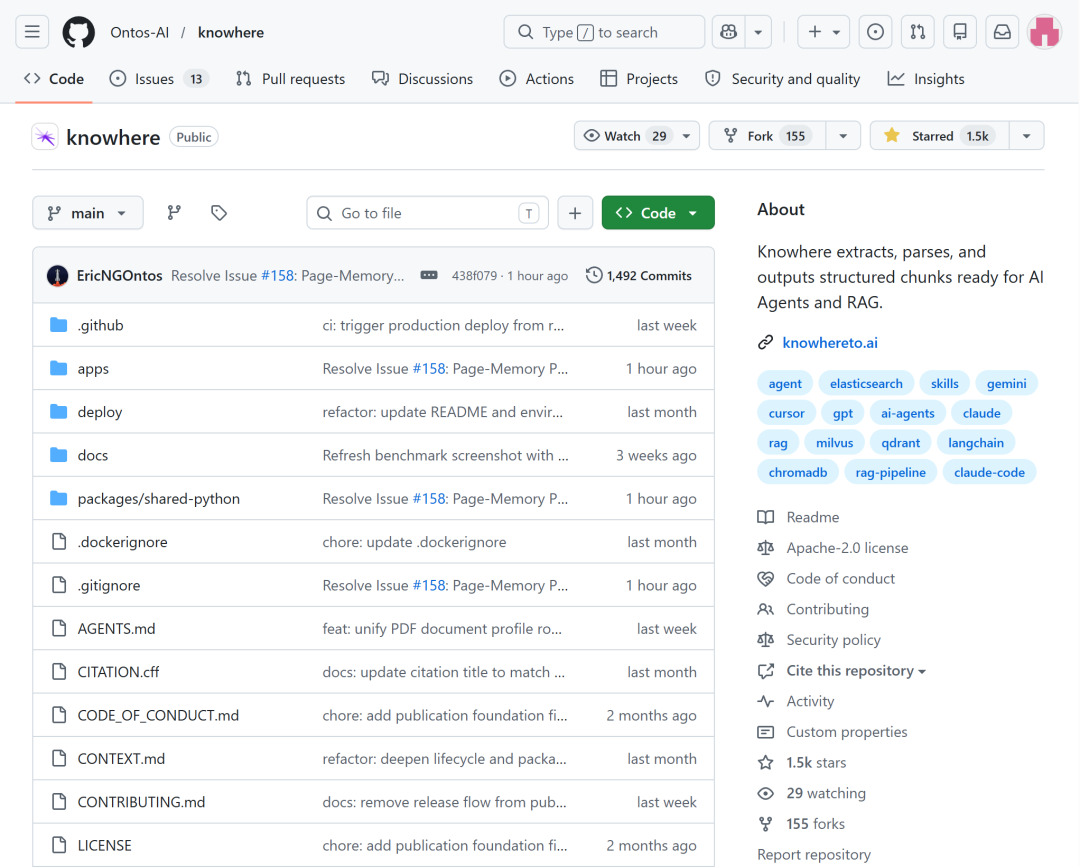Screen dimensions: 1080x867
Task: Open the Watch notifications dropdown
Action: point(636,136)
